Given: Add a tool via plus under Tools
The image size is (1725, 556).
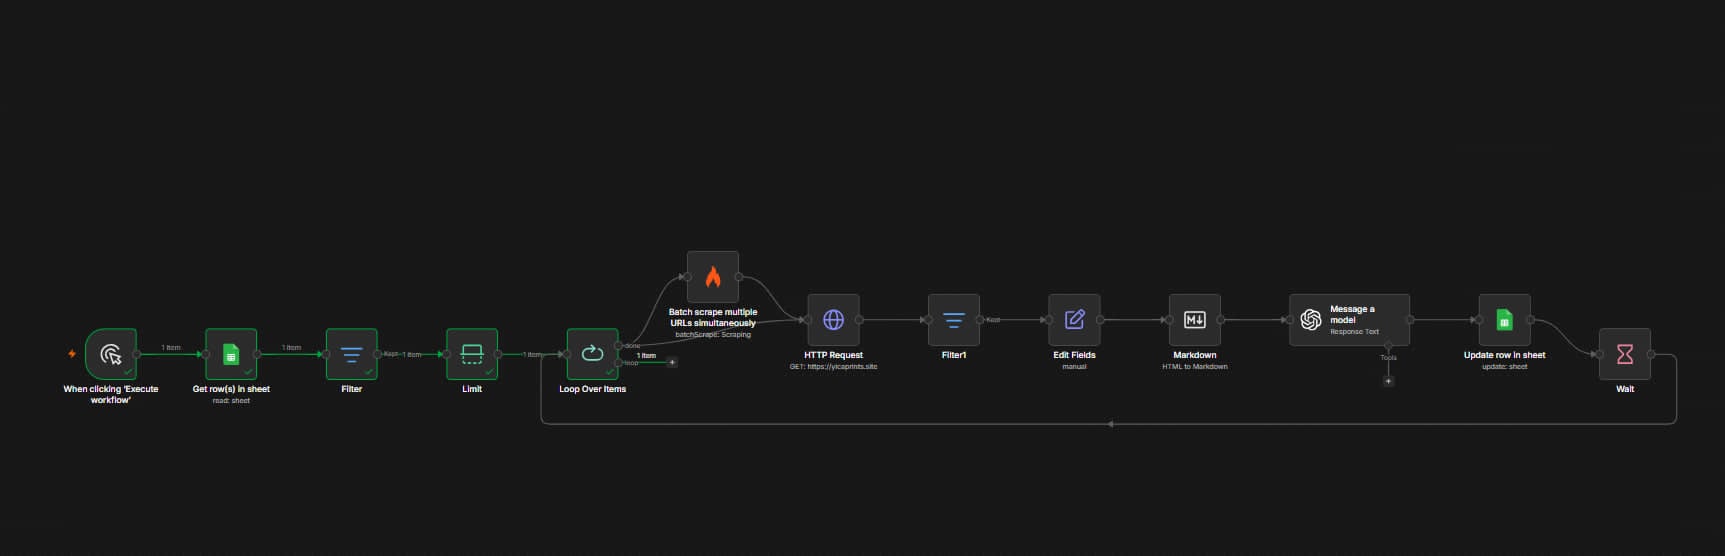Looking at the screenshot, I should pos(1388,381).
